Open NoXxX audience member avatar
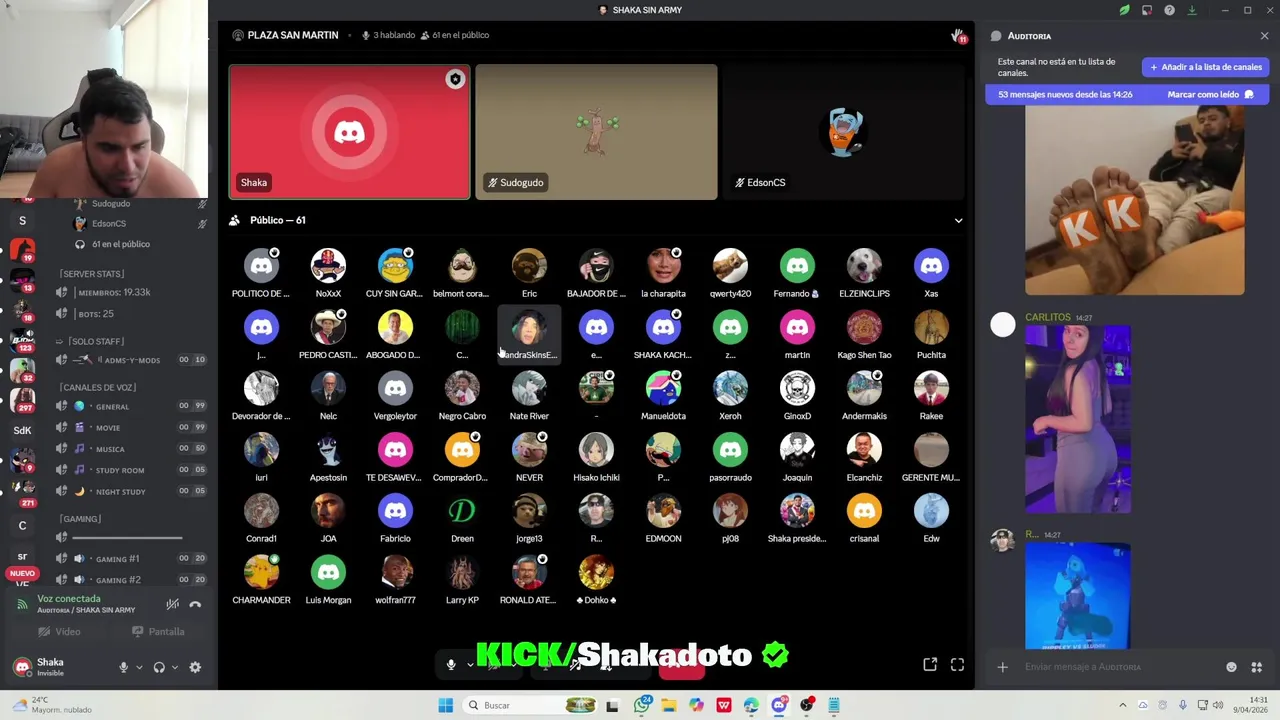Viewport: 1280px width, 720px height. pos(328,266)
